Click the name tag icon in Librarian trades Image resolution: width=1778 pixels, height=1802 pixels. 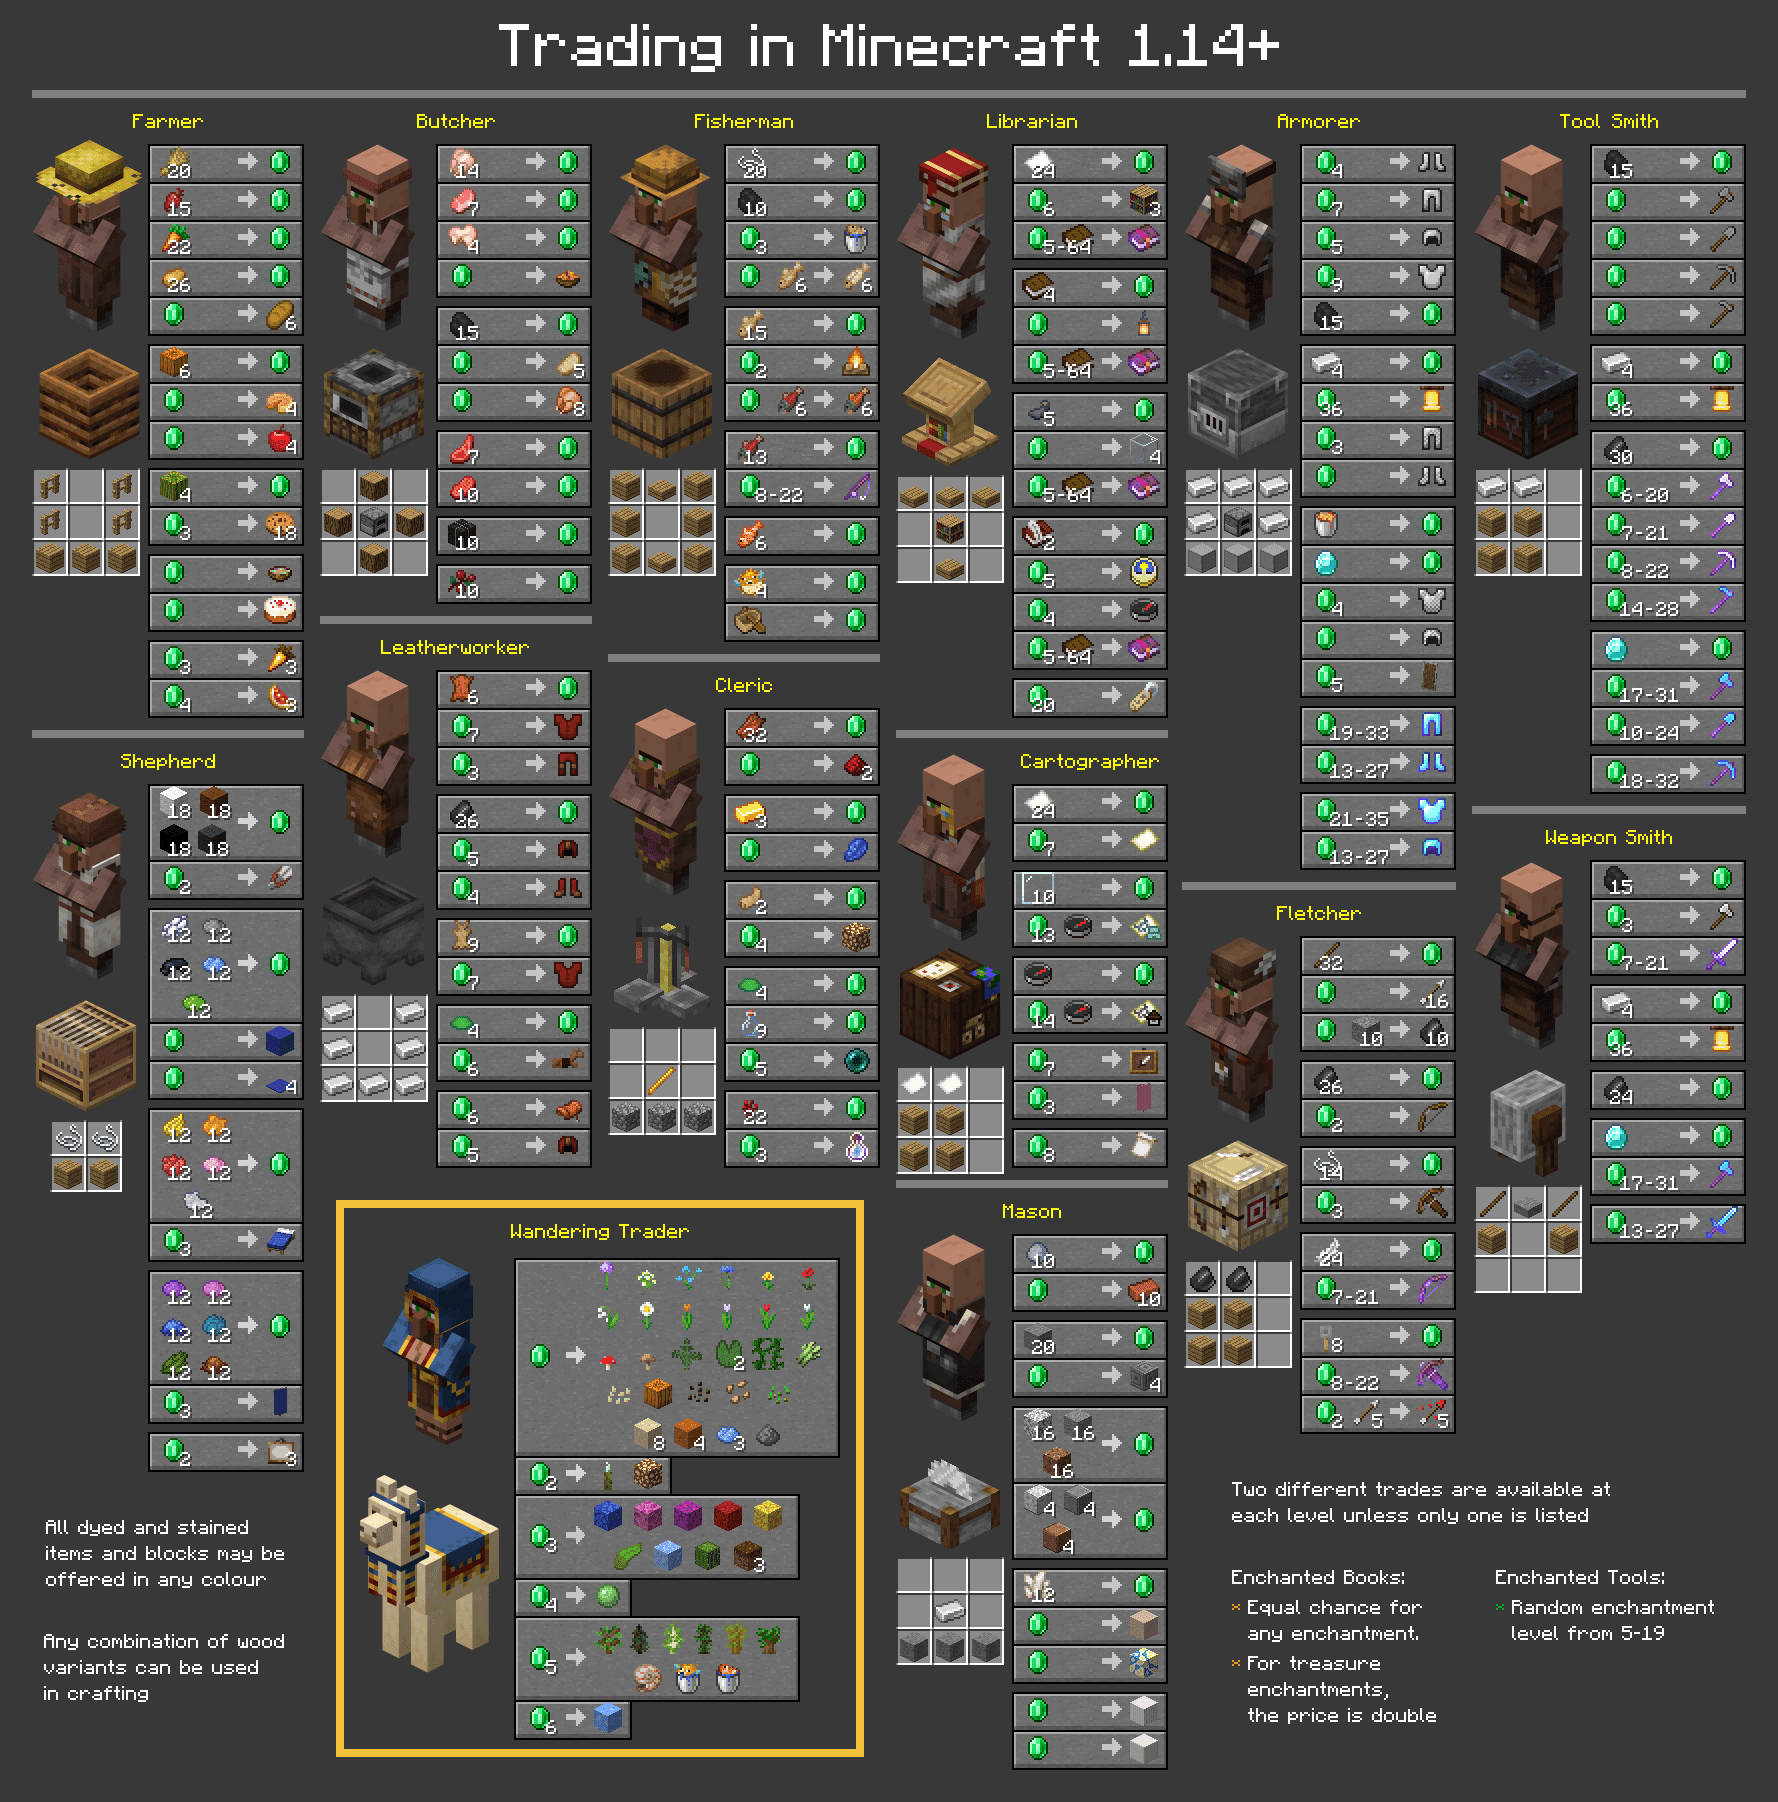pyautogui.click(x=1144, y=696)
